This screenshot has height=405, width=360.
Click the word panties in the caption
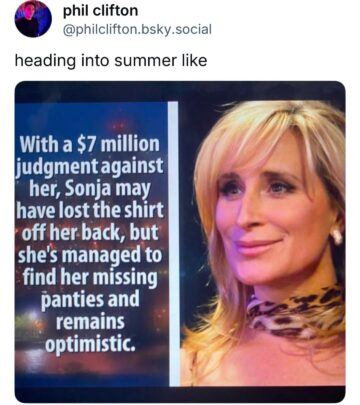coord(68,300)
